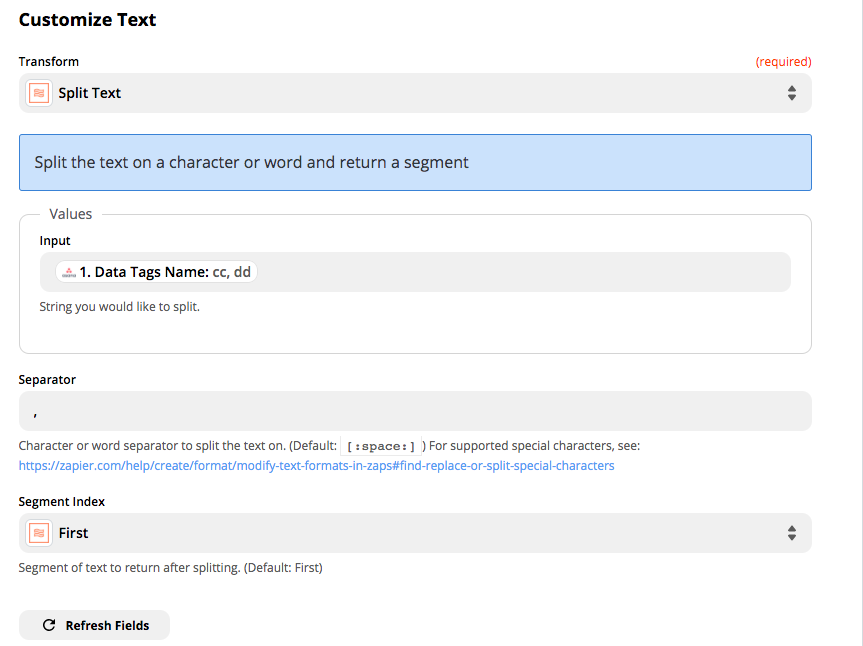Open the Zapier special characters help link
The width and height of the screenshot is (863, 646).
coord(316,465)
